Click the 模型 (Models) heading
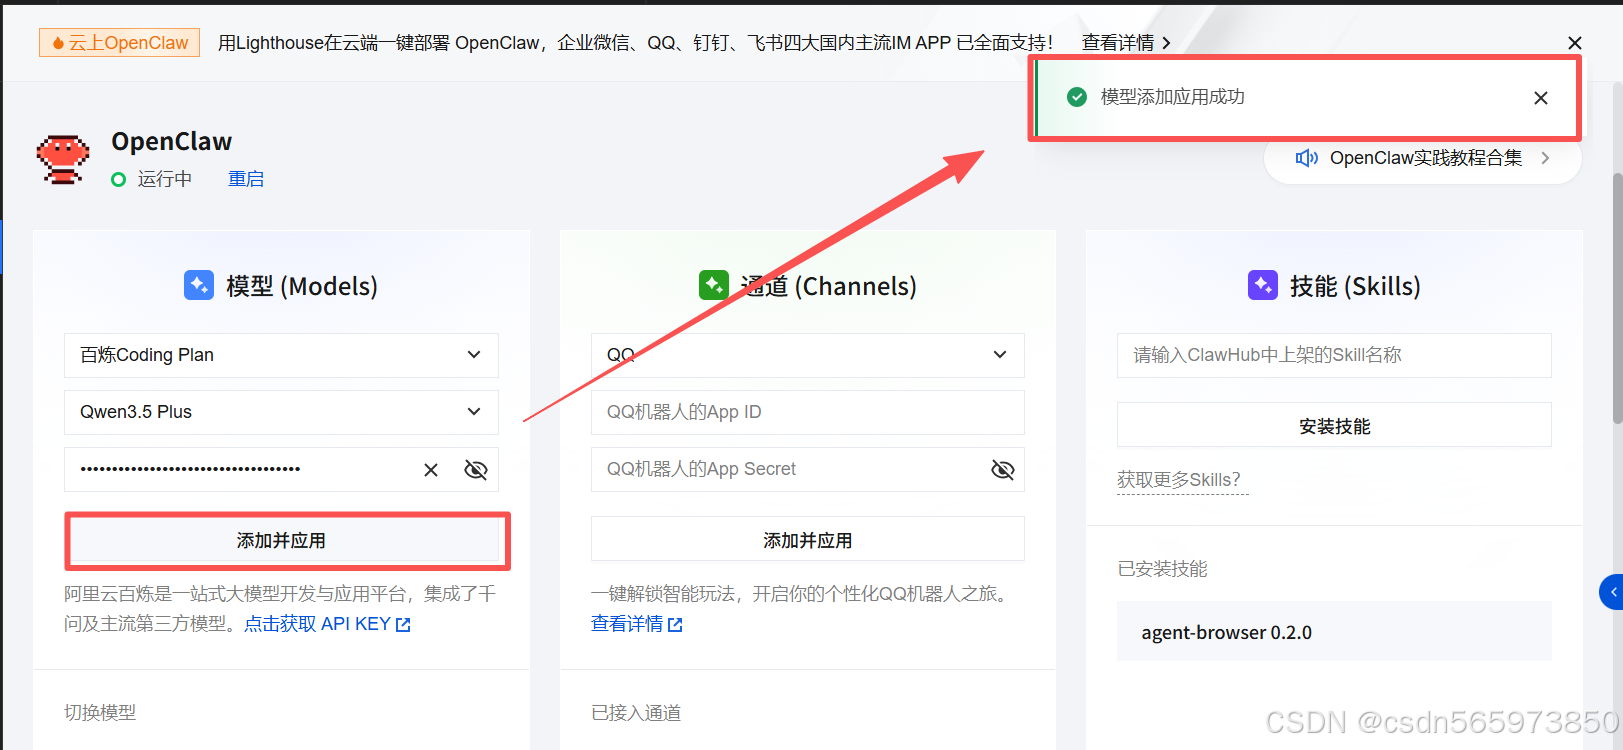This screenshot has width=1623, height=750. pos(302,286)
